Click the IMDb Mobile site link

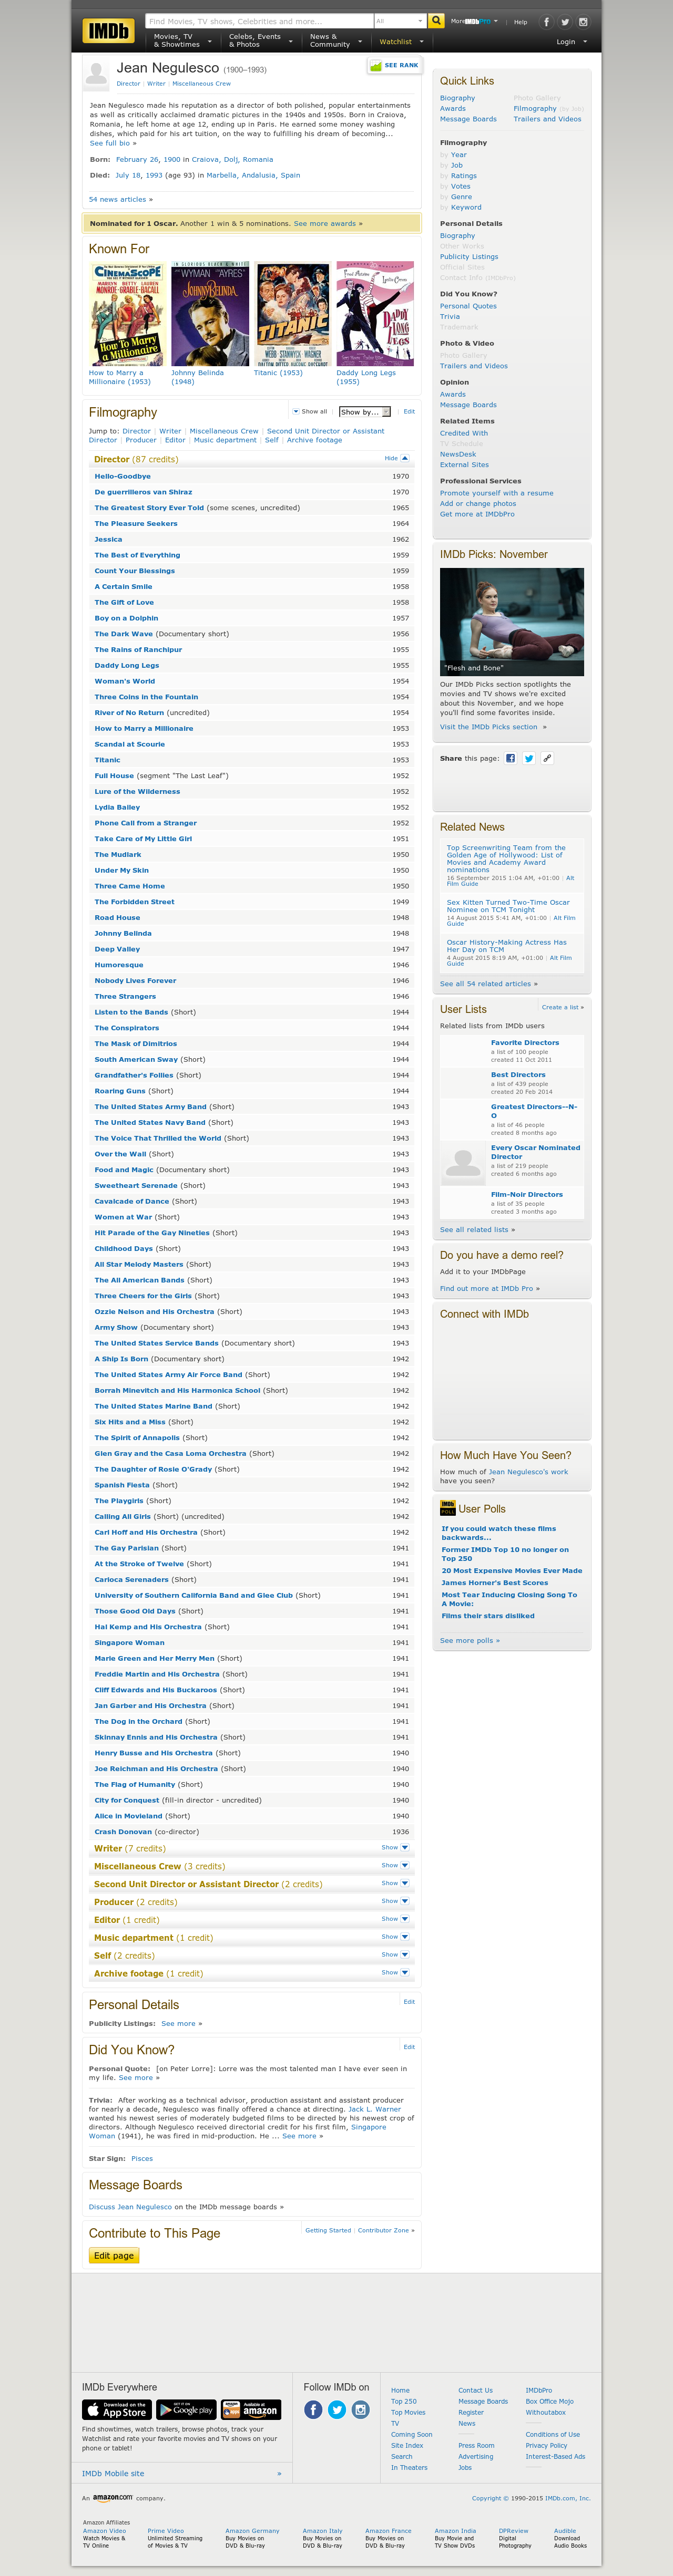pos(113,2473)
